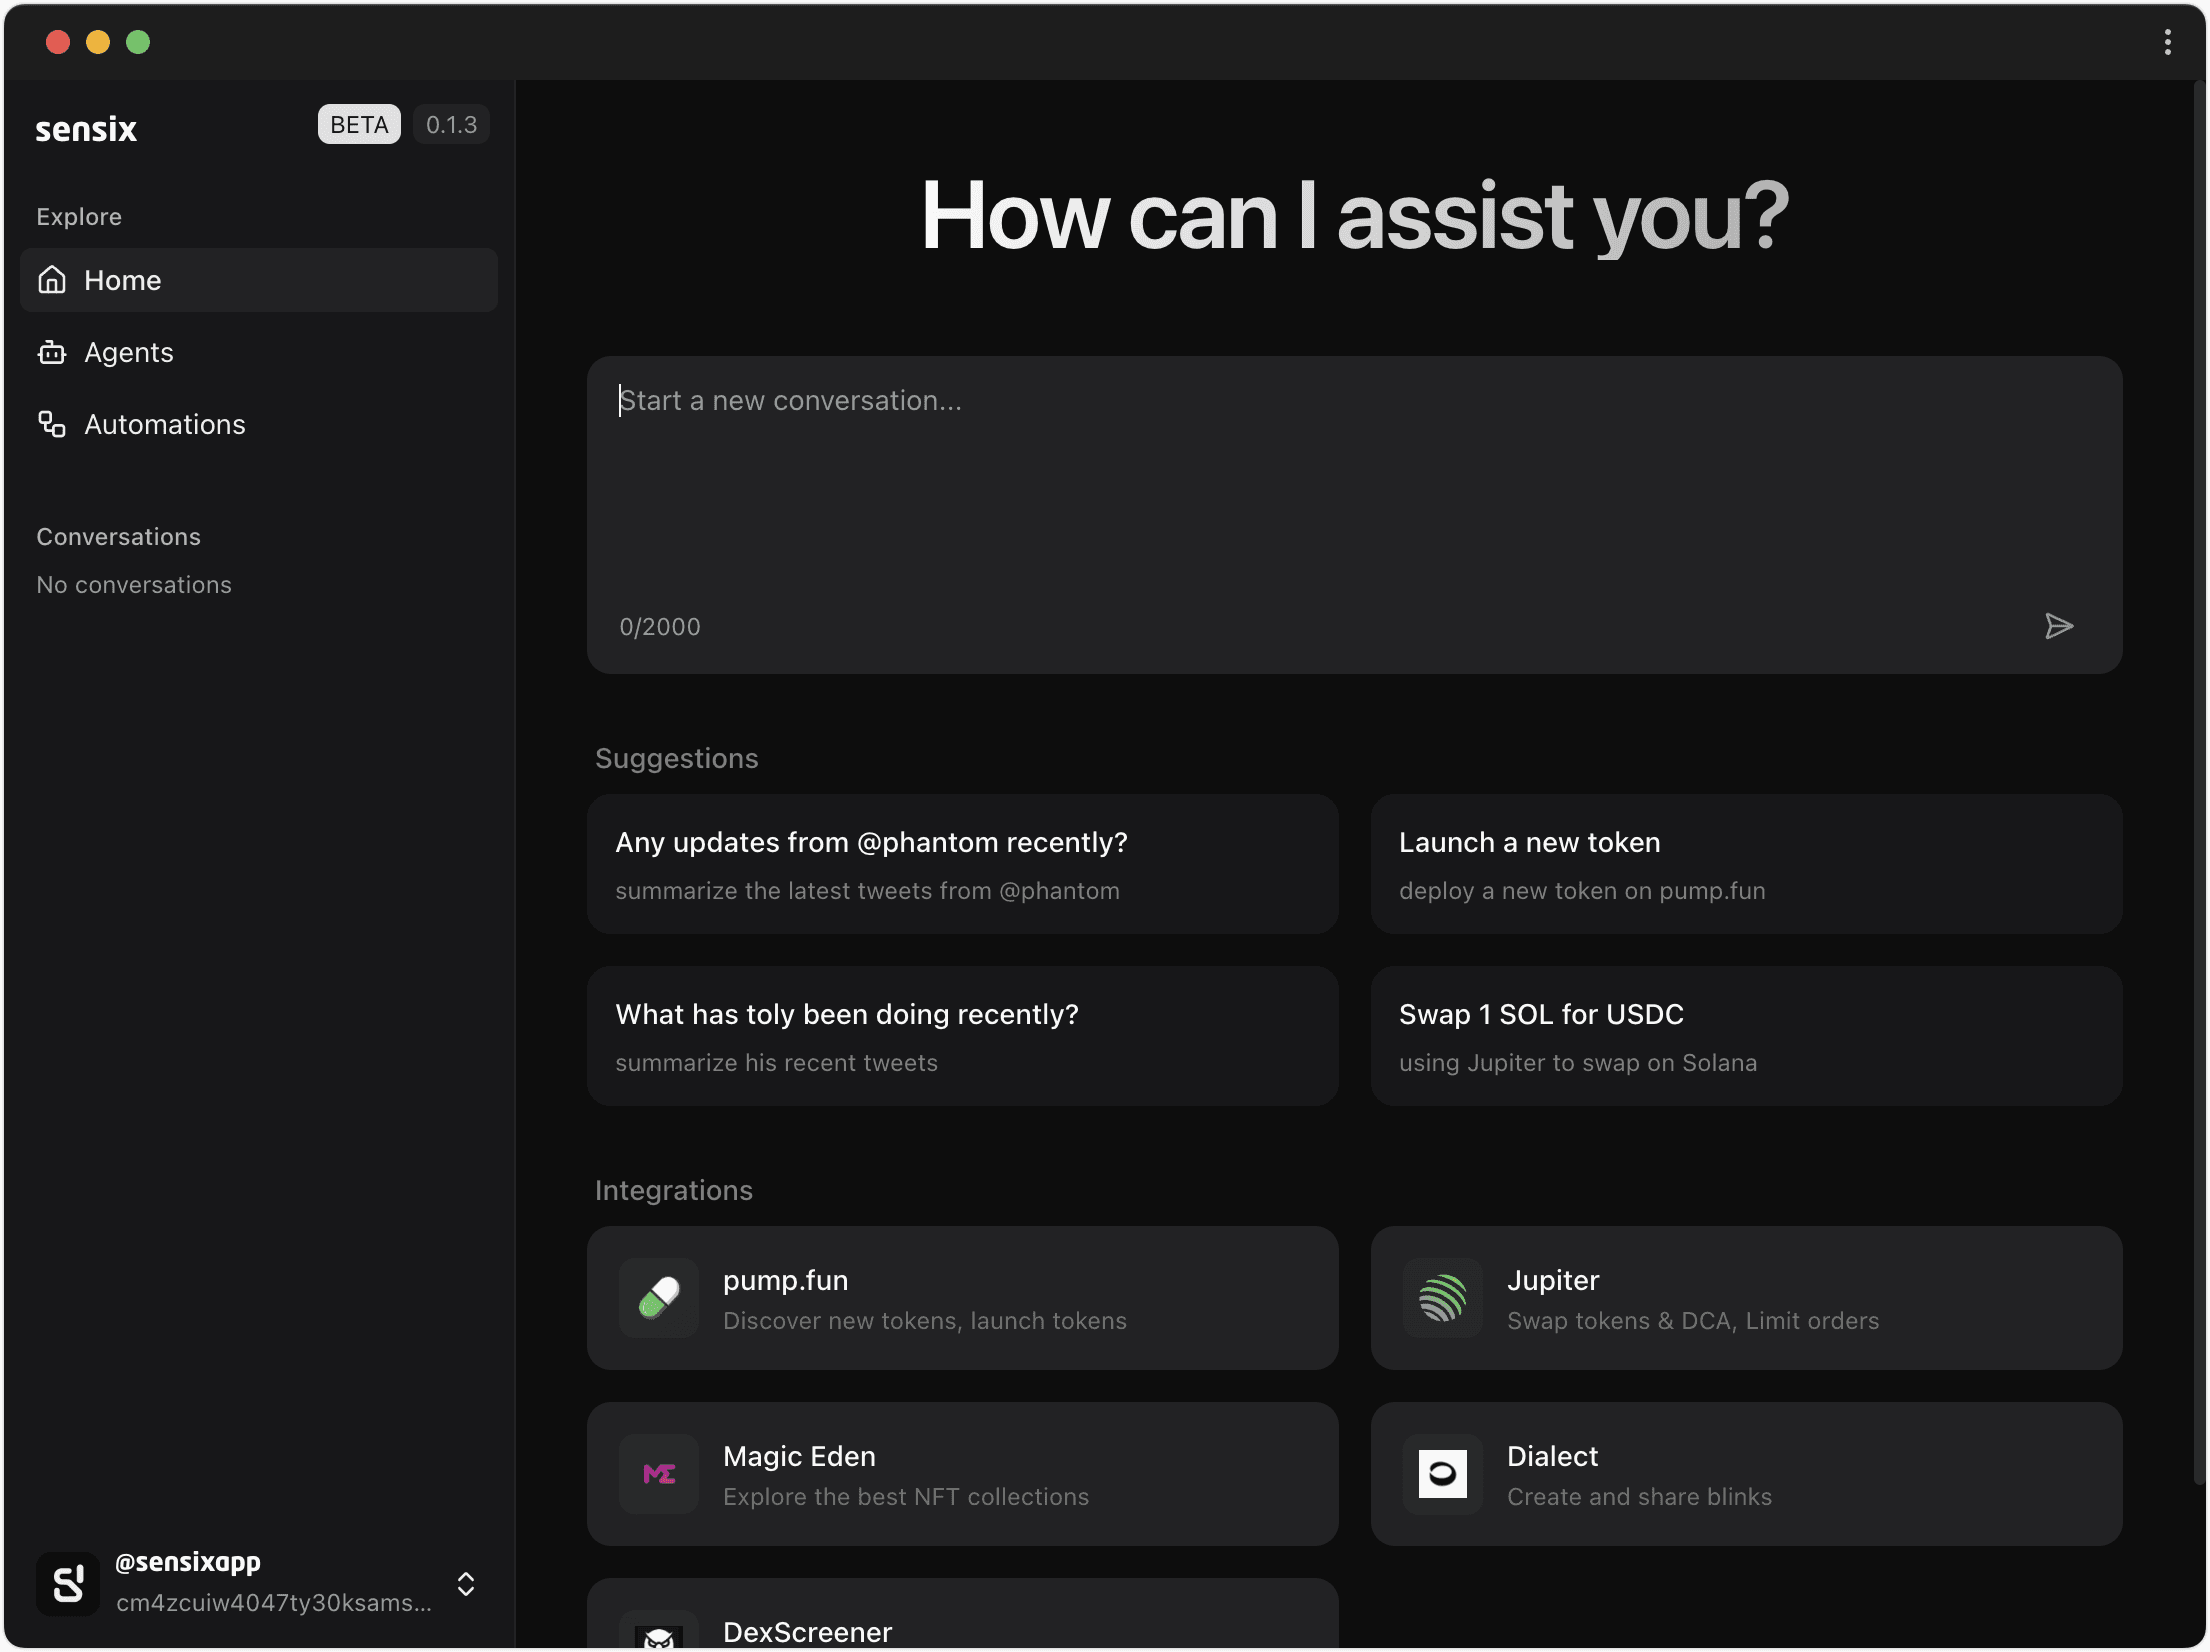
Task: Click the Suggestions heading
Action: 677,759
